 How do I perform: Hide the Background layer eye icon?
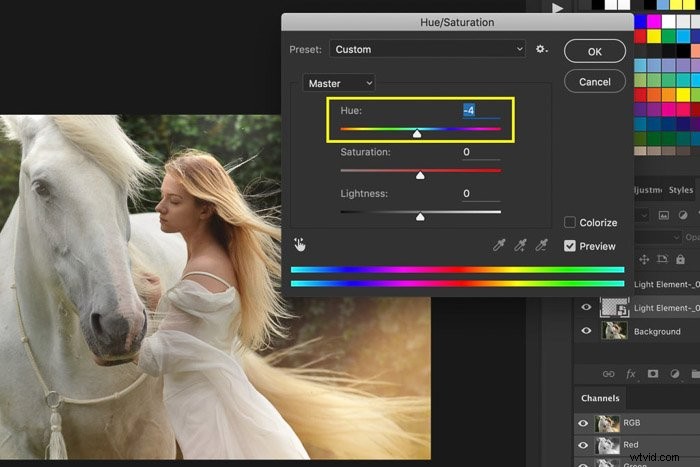click(x=586, y=331)
